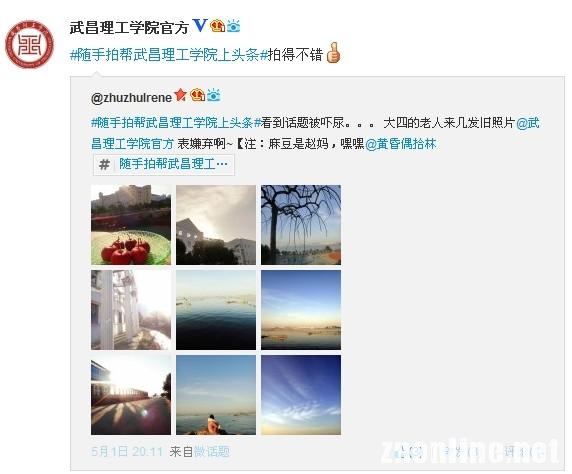Open the @zhuzhuIrene user link
The width and height of the screenshot is (572, 474).
click(131, 97)
